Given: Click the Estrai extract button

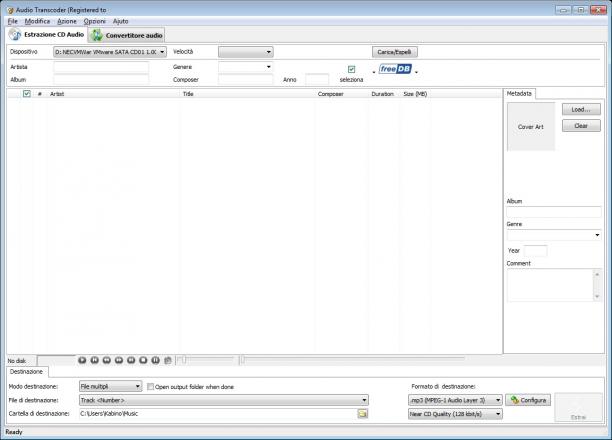Looking at the screenshot, I should 578,407.
